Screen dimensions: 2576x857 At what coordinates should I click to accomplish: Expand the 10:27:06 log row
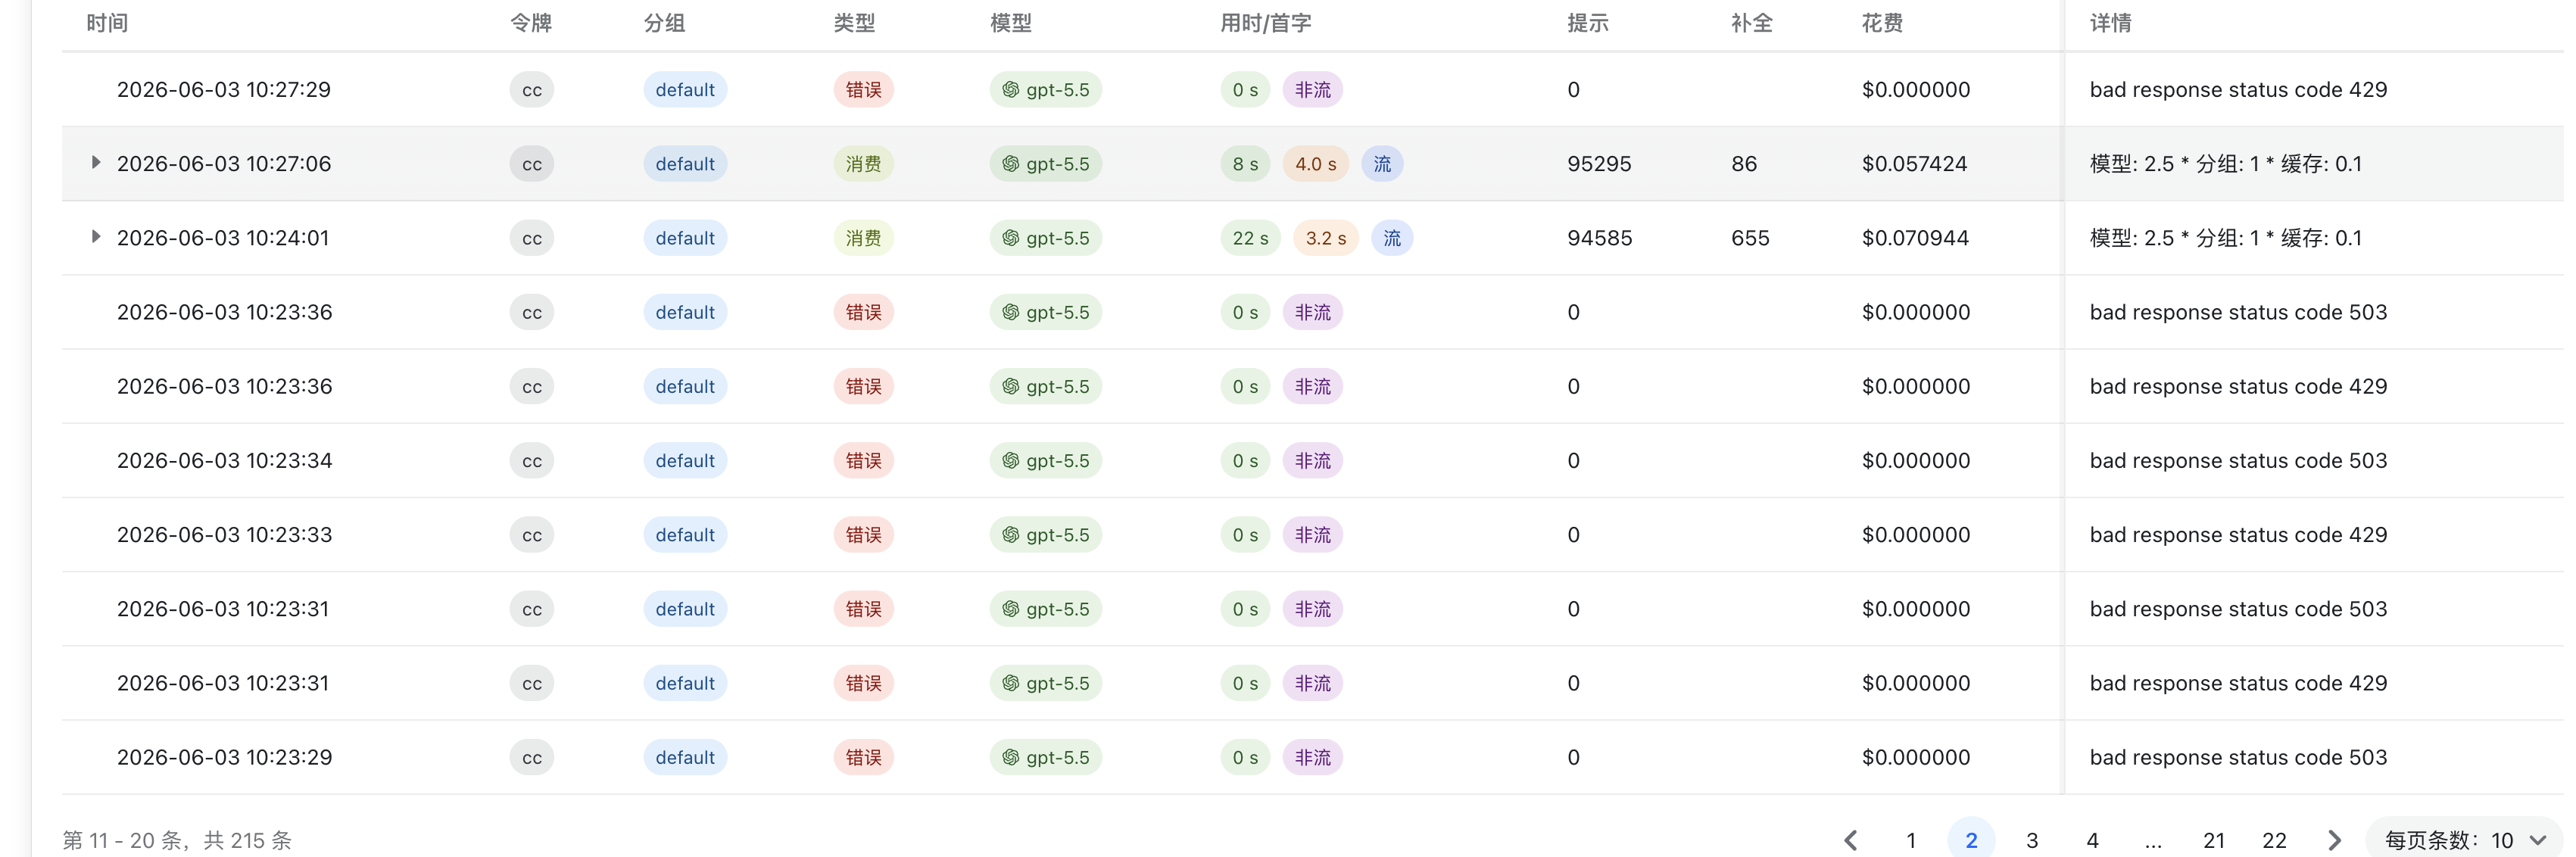coord(96,162)
